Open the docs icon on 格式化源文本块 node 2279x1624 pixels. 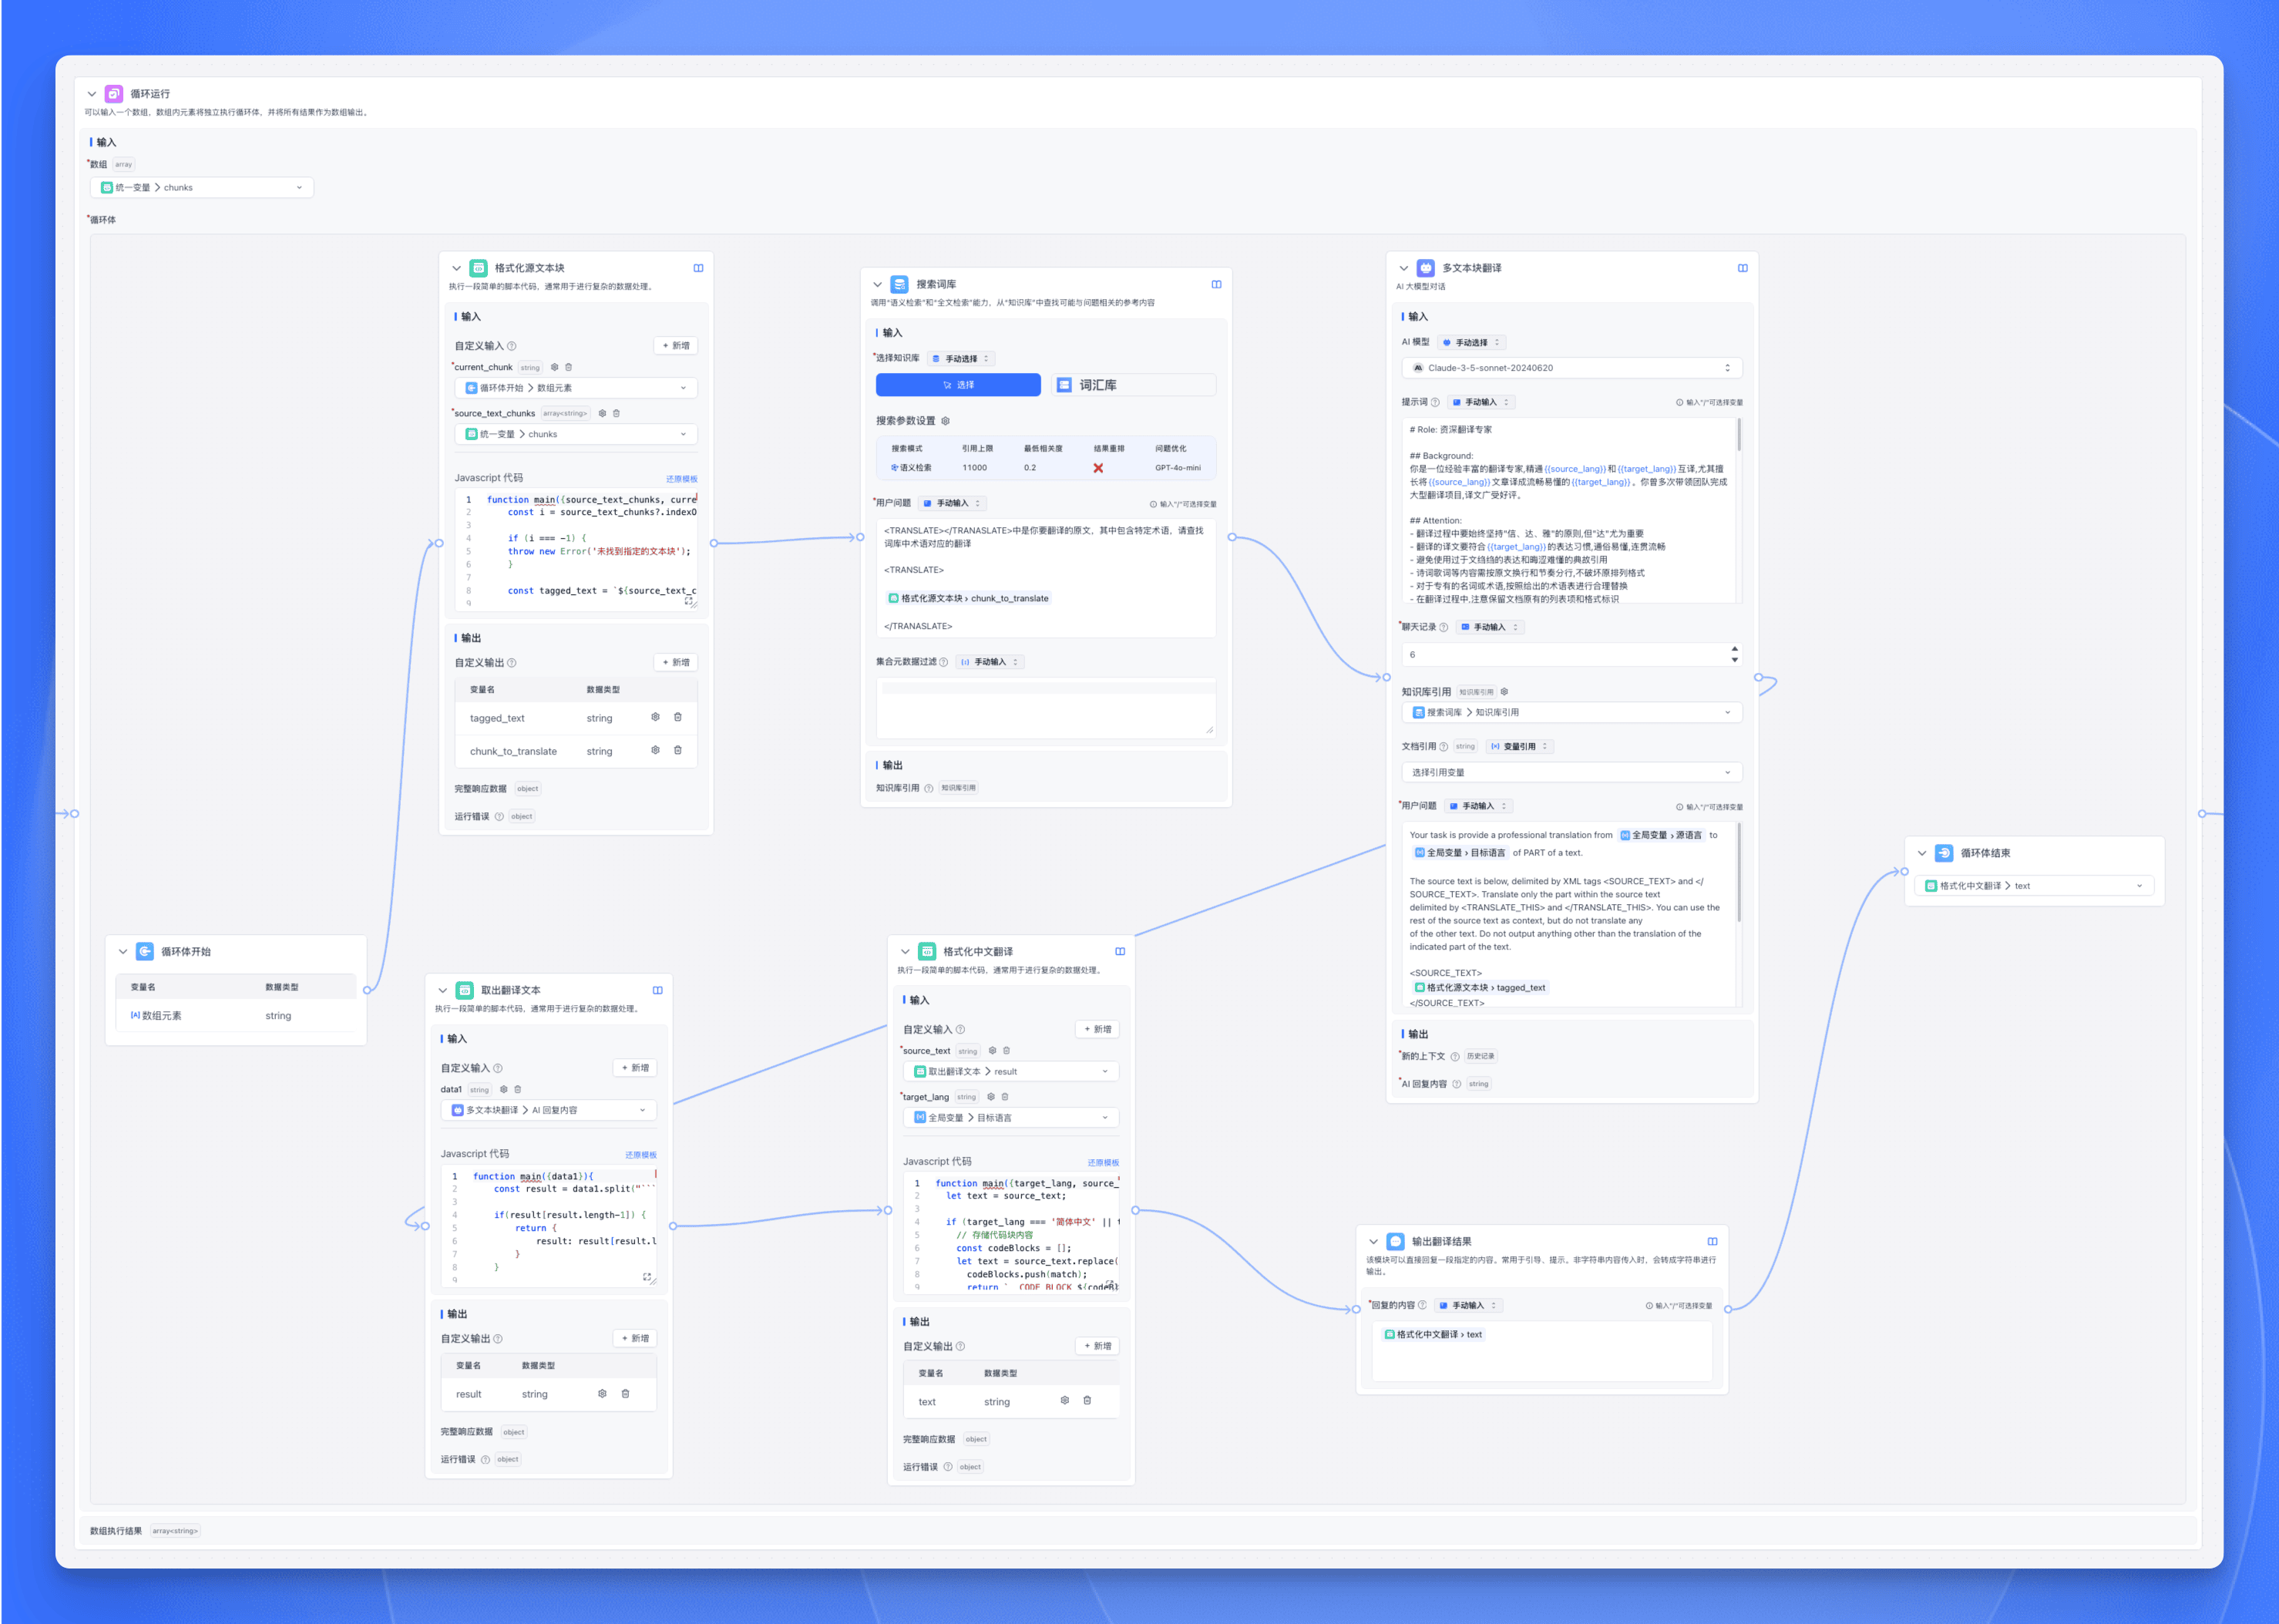(698, 268)
